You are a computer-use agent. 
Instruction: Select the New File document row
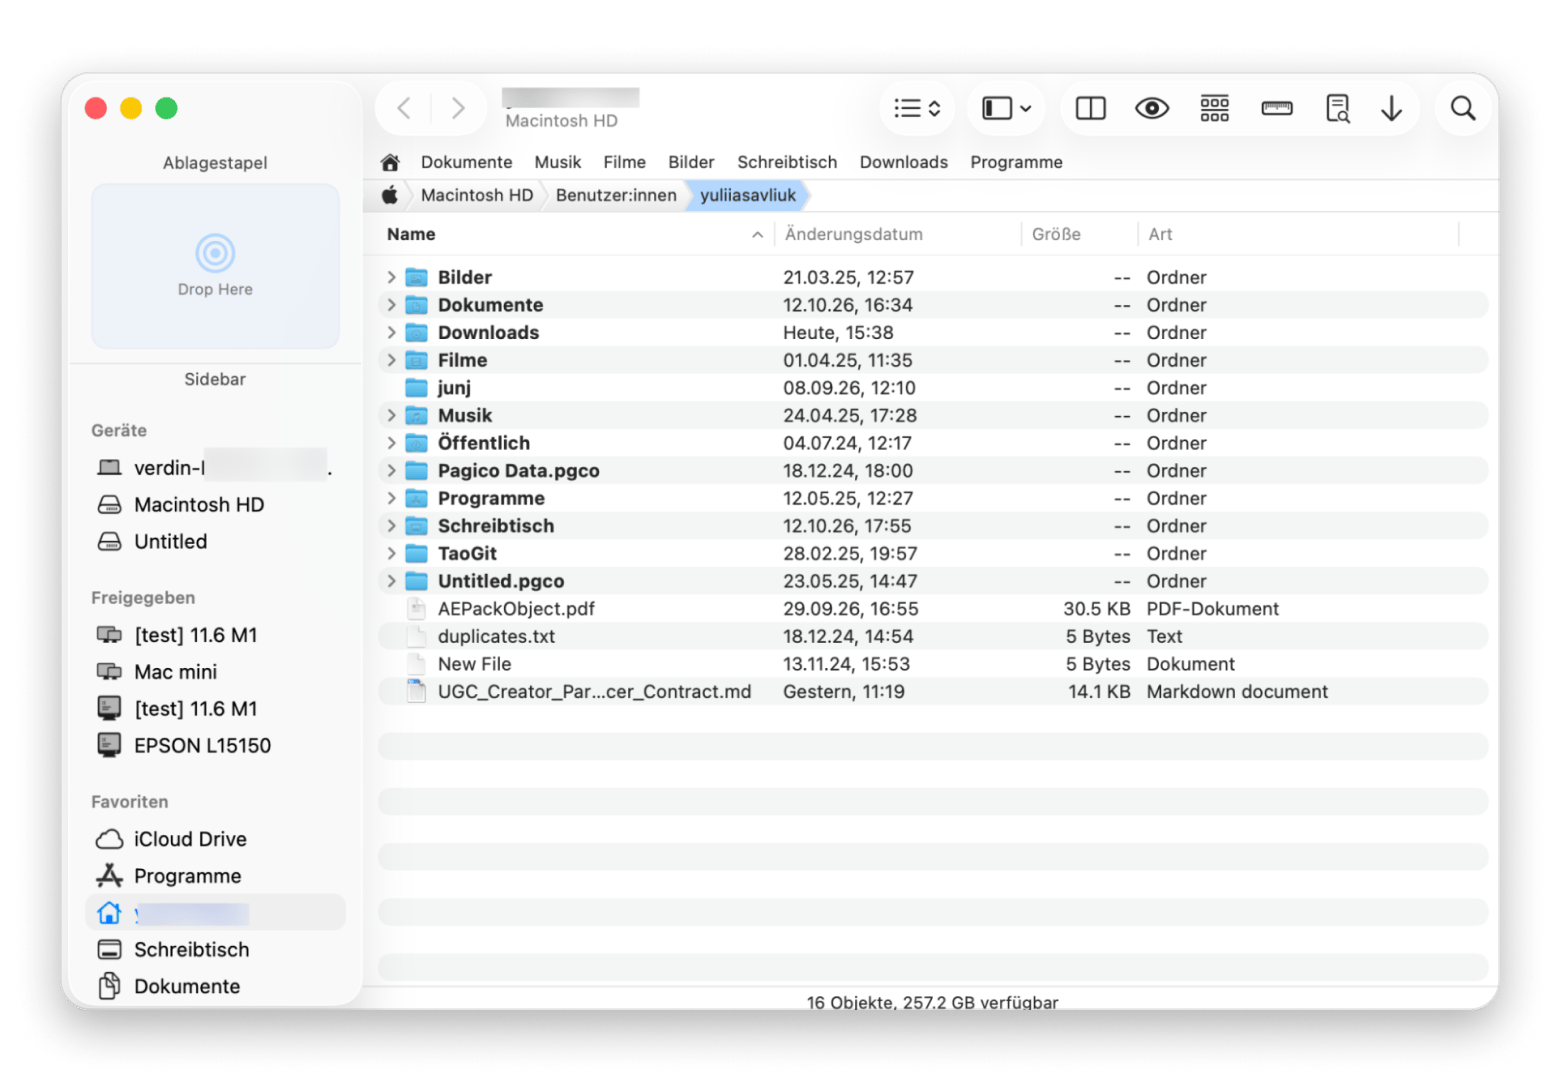pyautogui.click(x=932, y=664)
